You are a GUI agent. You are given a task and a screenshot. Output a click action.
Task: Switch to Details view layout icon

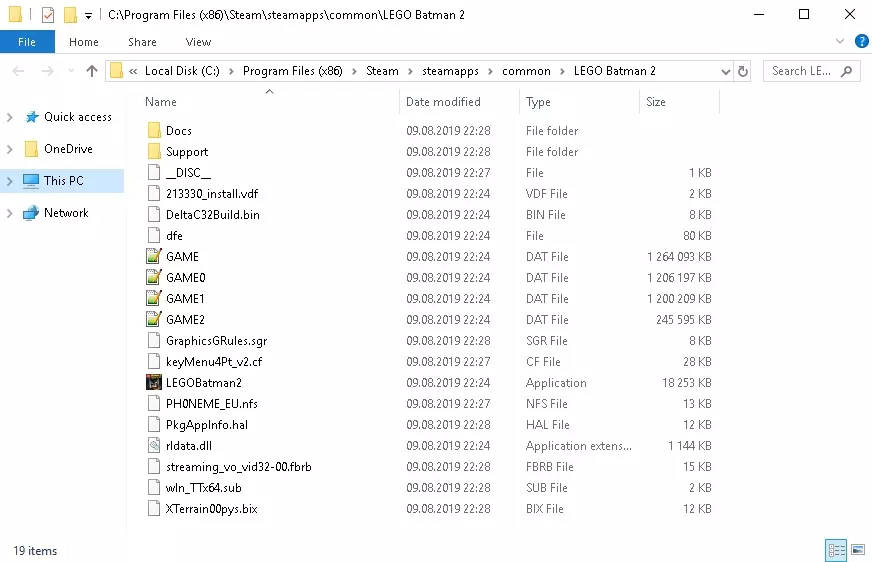point(836,550)
